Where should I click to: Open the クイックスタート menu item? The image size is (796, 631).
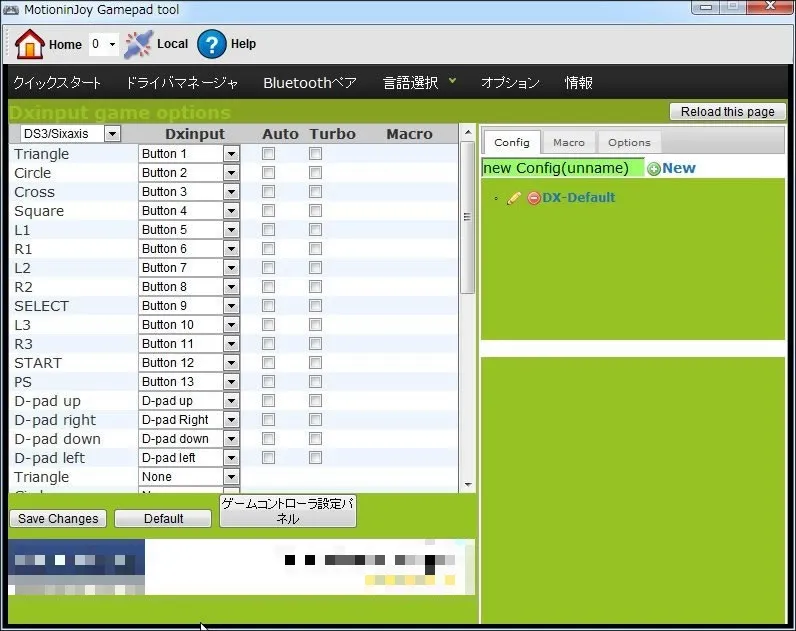(x=57, y=83)
